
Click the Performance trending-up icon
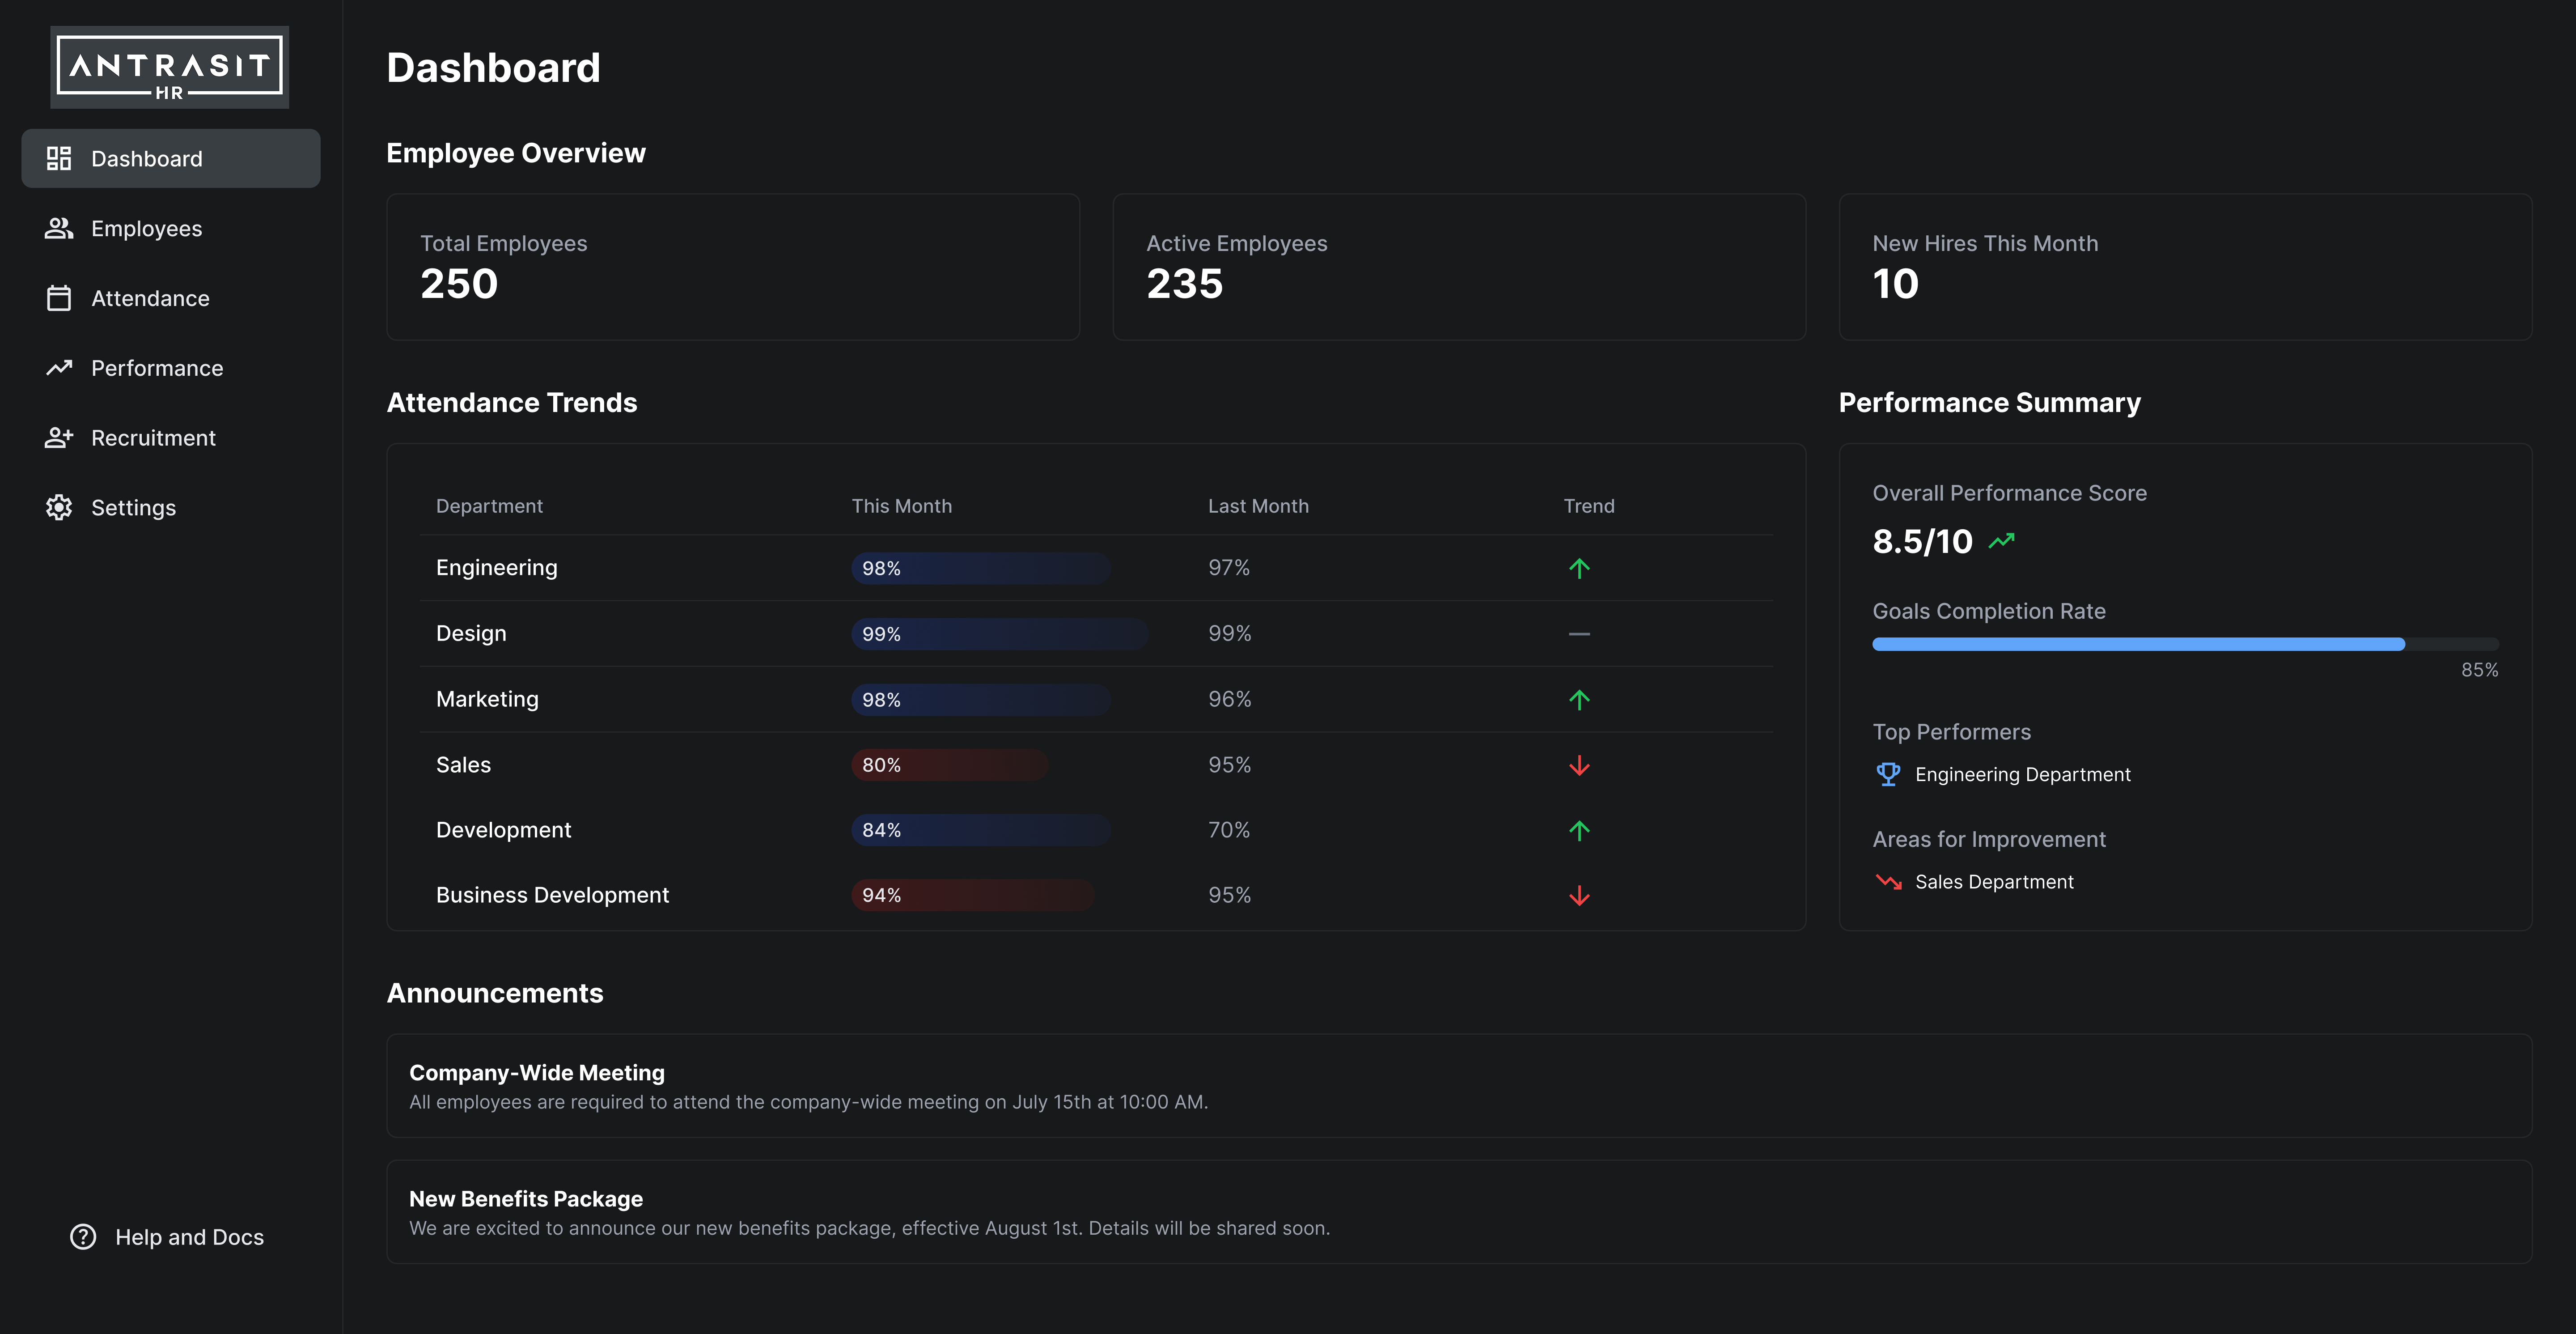(59, 368)
